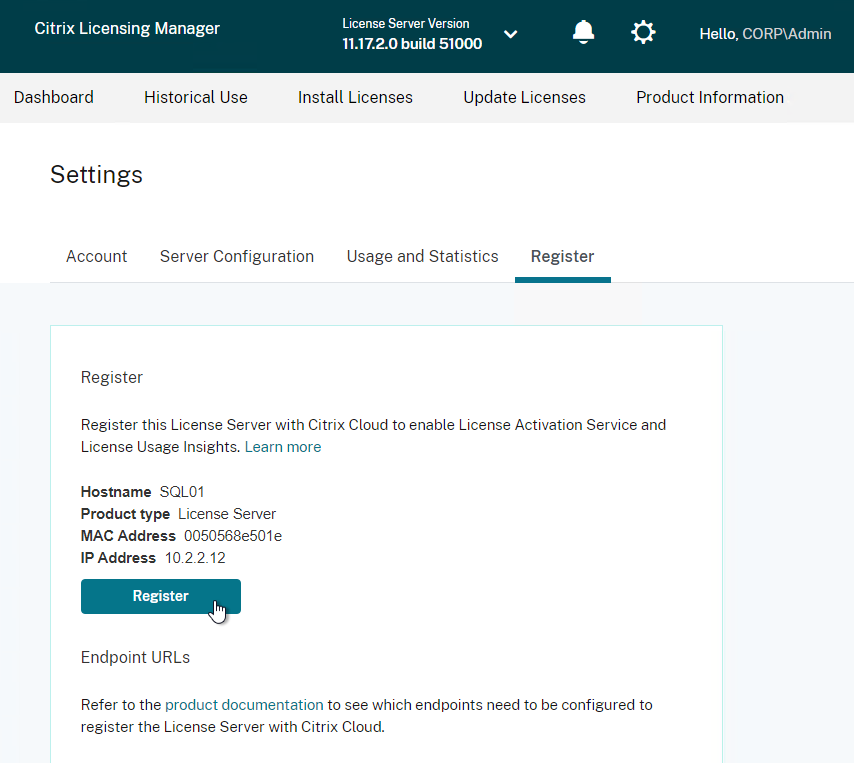This screenshot has width=854, height=763.
Task: Open the notifications bell icon
Action: point(583,33)
